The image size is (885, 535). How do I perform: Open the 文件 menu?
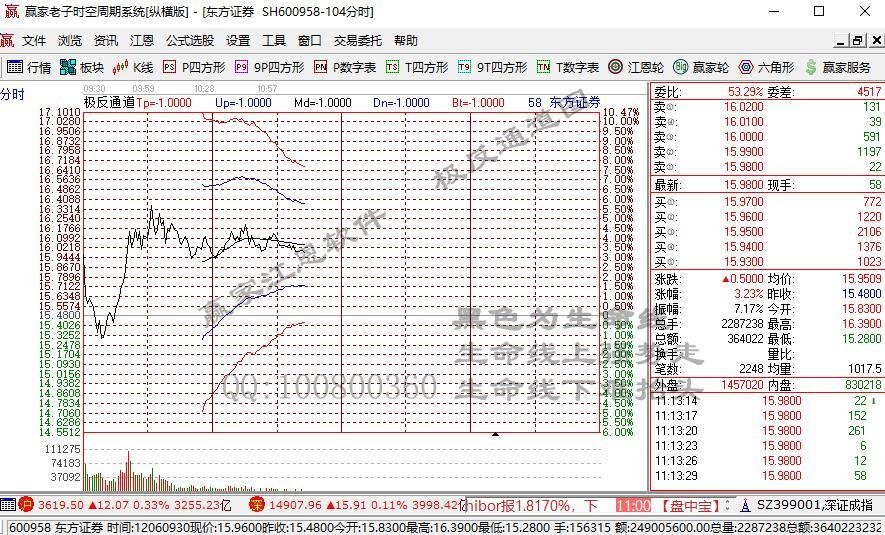[x=34, y=41]
